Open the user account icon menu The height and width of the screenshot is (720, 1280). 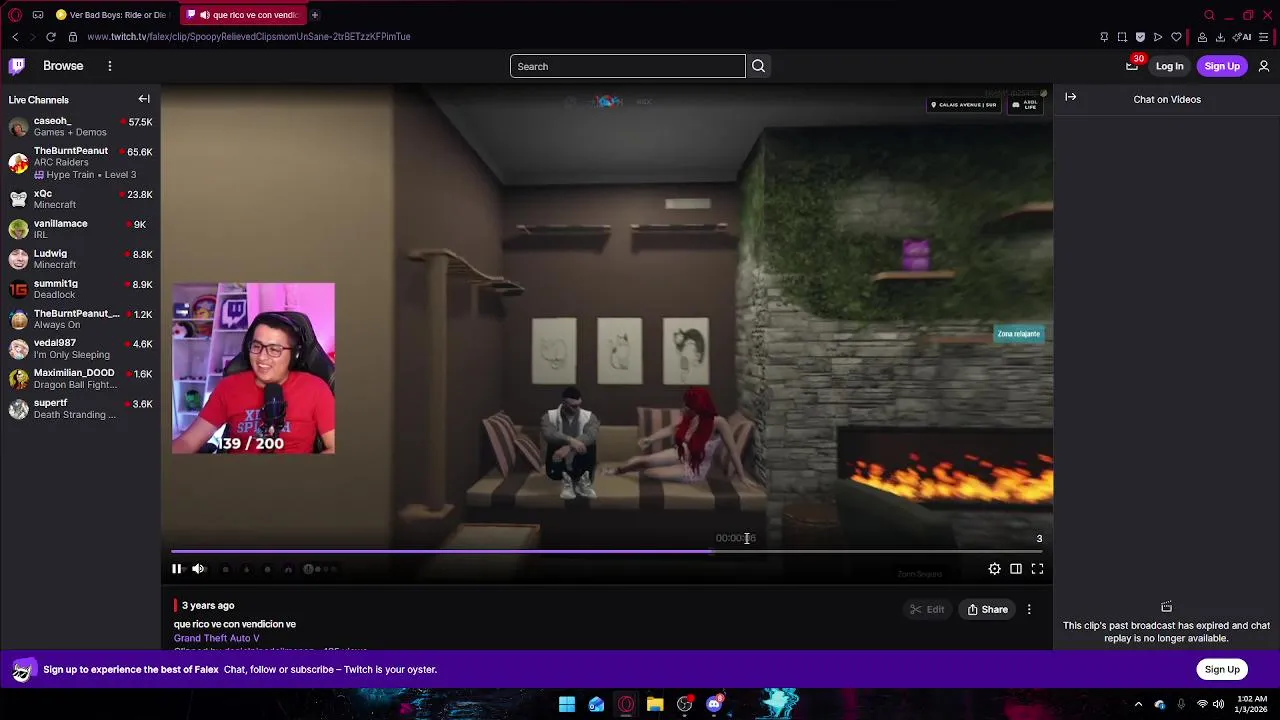1264,66
